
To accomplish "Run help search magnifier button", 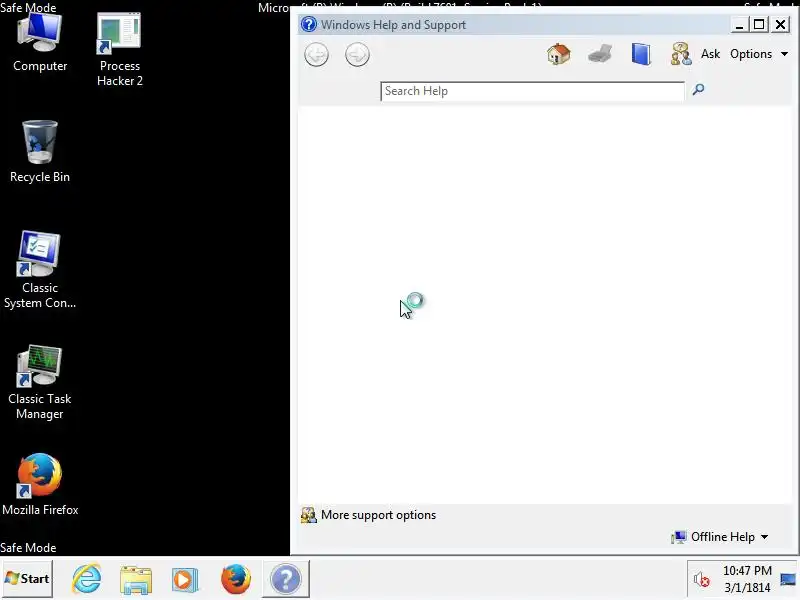I will [698, 90].
